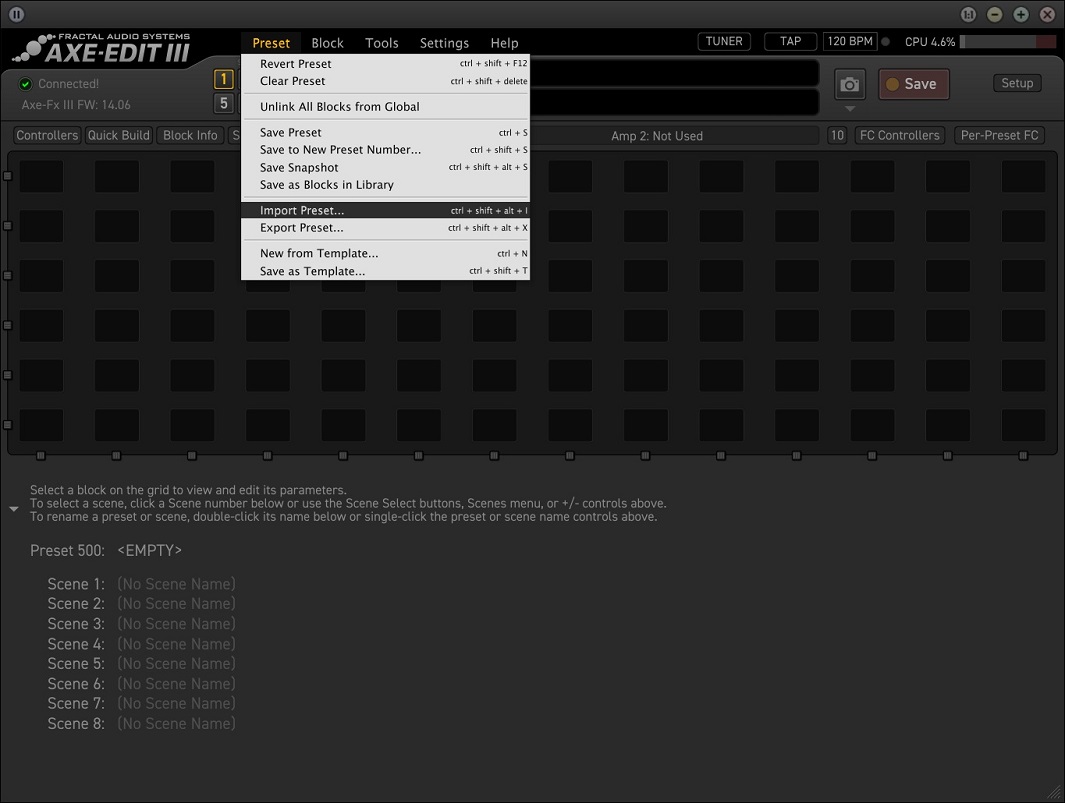Screen dimensions: 1065x803
Task: Toggle the first row connector handle on grid
Action: [8, 176]
